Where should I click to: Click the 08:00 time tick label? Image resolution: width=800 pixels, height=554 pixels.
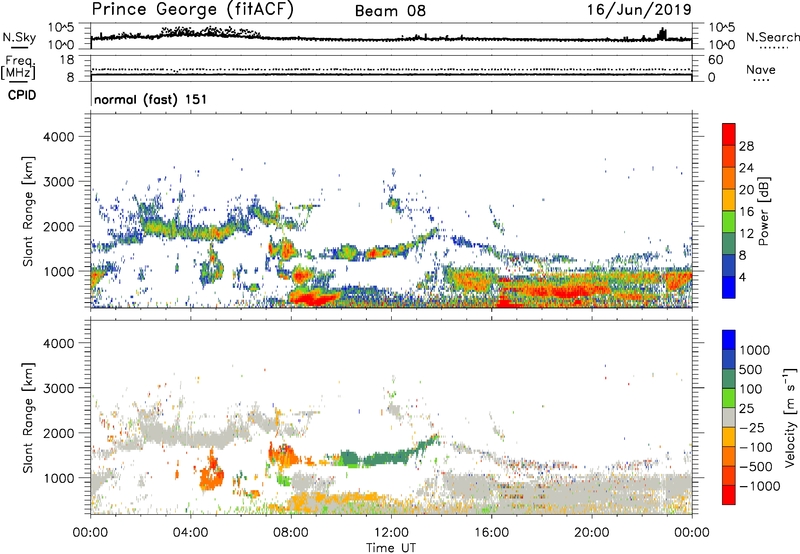tap(291, 533)
